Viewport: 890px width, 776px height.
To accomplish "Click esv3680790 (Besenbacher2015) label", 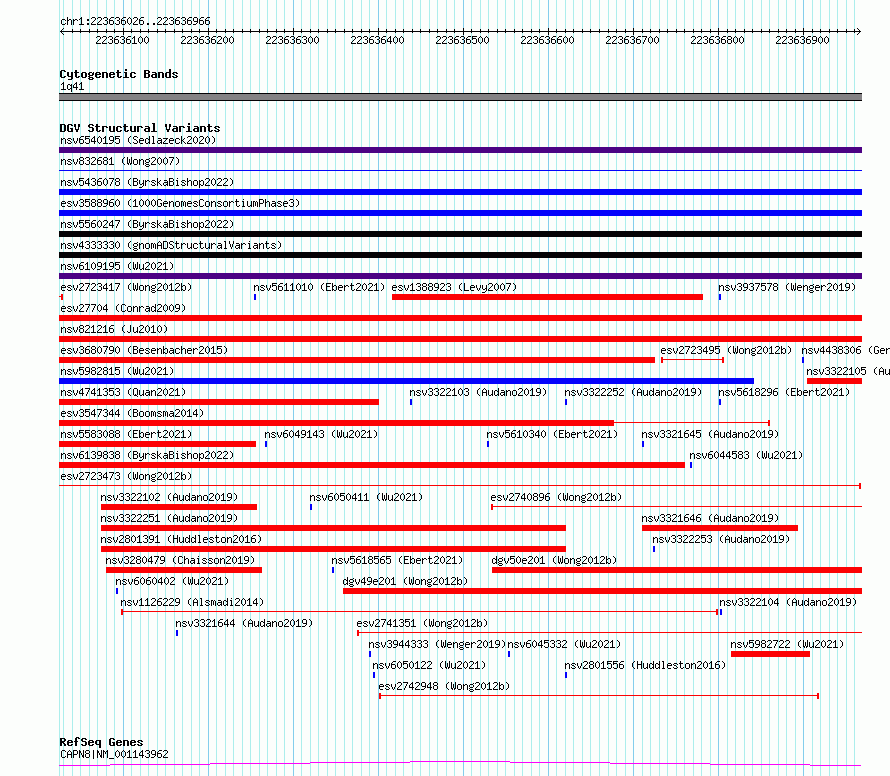I will tap(144, 350).
